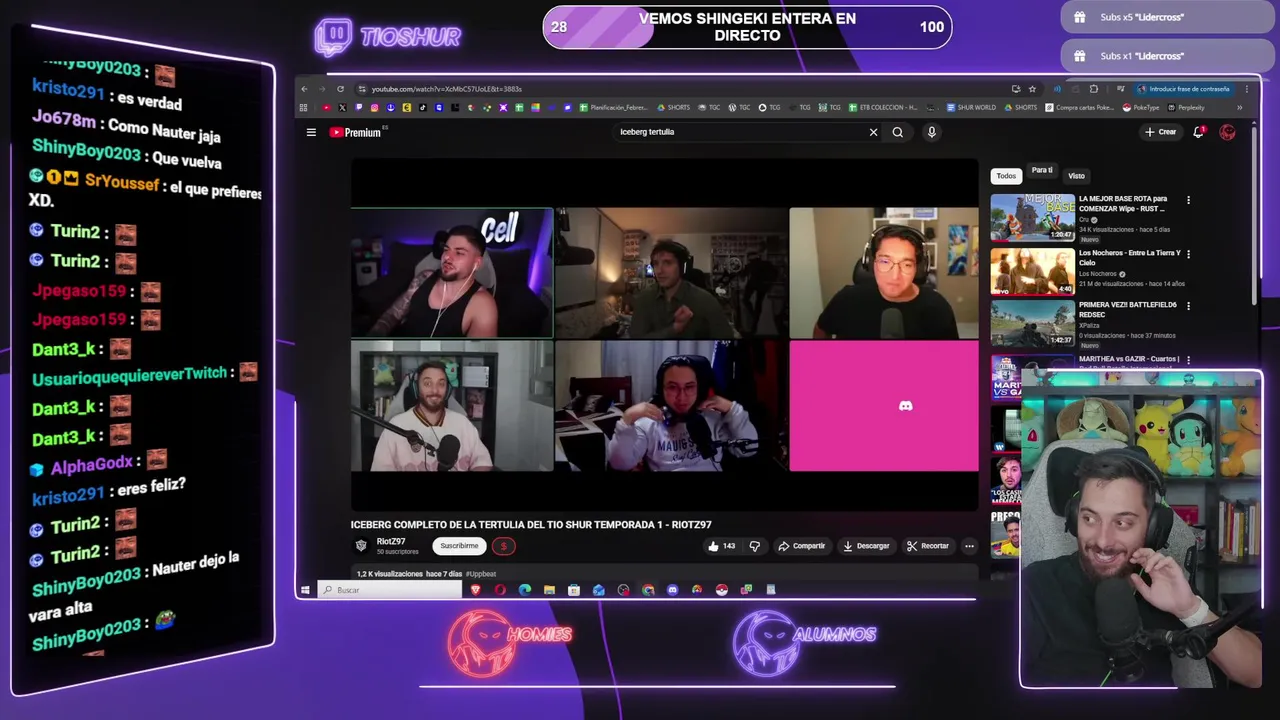Image resolution: width=1280 pixels, height=720 pixels.
Task: Open the SHUR WORLD bookmark
Action: (971, 108)
